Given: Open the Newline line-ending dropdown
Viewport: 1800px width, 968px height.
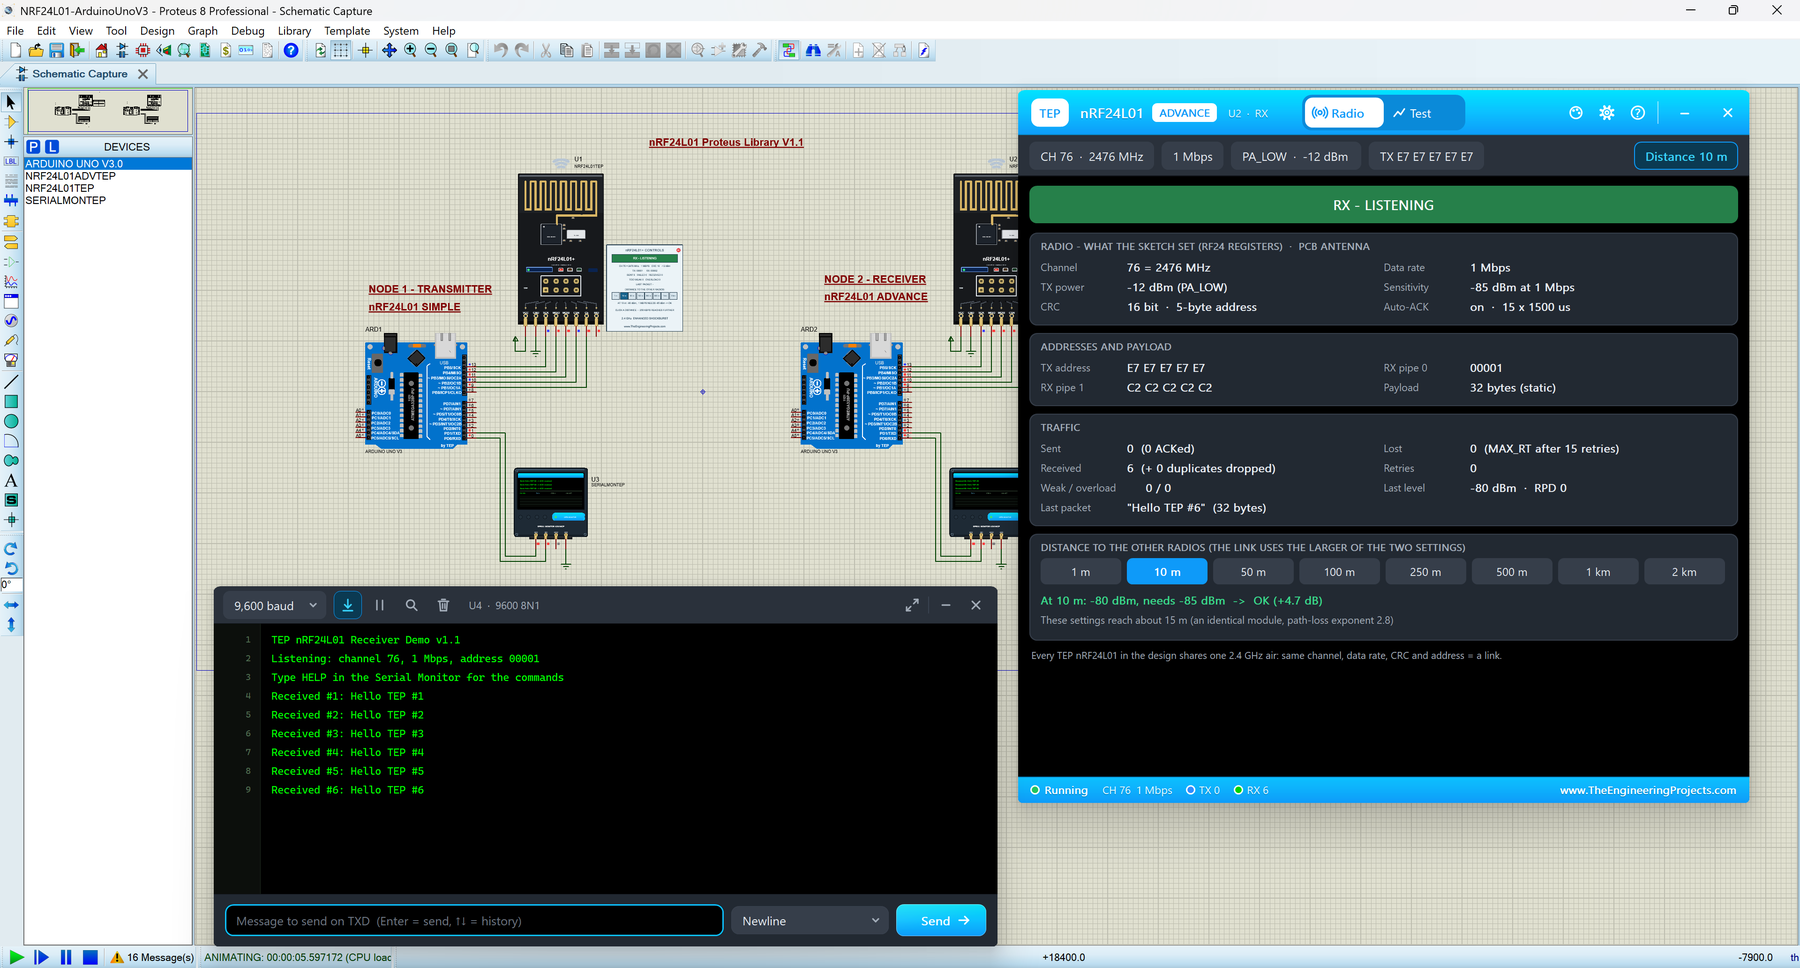Looking at the screenshot, I should (811, 921).
